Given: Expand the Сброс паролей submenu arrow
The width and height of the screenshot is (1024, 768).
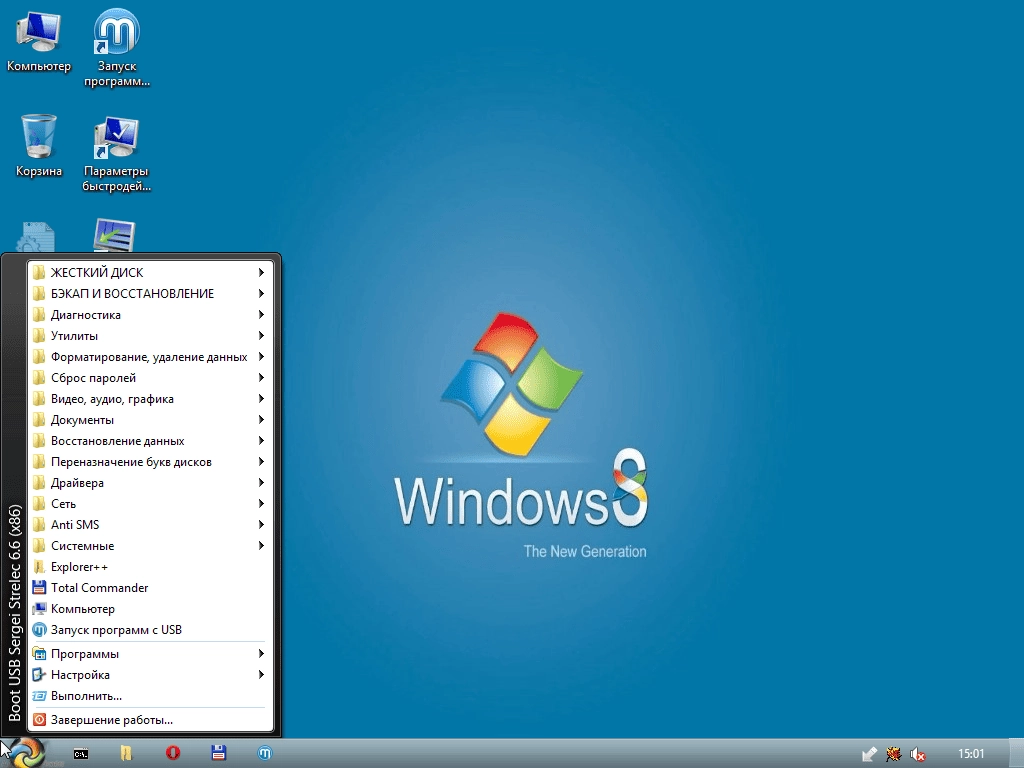Looking at the screenshot, I should (261, 377).
